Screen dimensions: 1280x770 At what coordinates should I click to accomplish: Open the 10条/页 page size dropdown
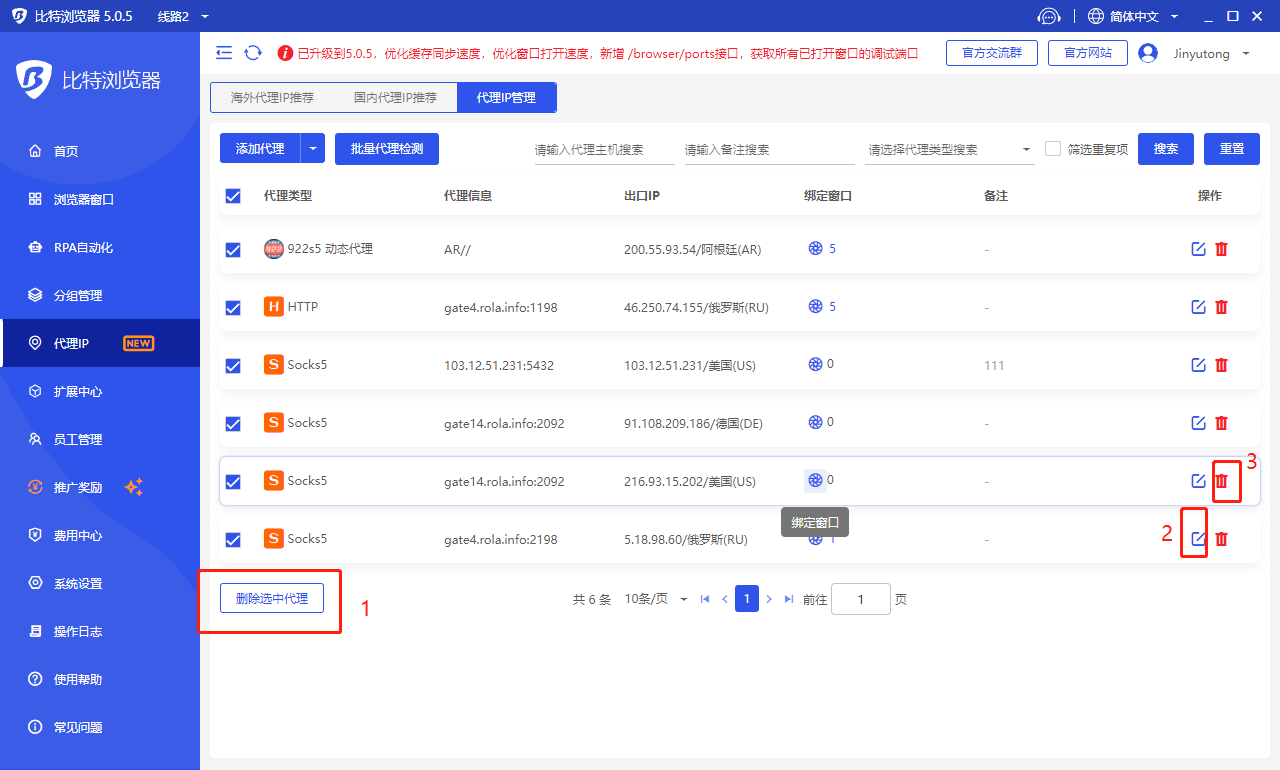click(x=655, y=599)
